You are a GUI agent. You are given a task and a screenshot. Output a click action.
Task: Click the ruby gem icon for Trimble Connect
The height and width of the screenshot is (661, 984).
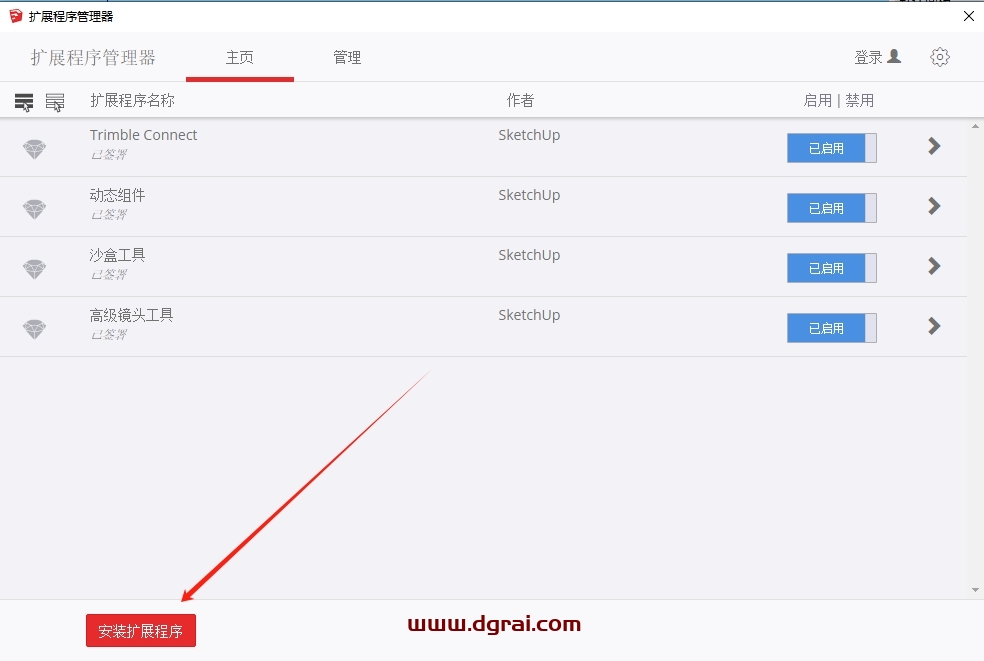[x=35, y=149]
